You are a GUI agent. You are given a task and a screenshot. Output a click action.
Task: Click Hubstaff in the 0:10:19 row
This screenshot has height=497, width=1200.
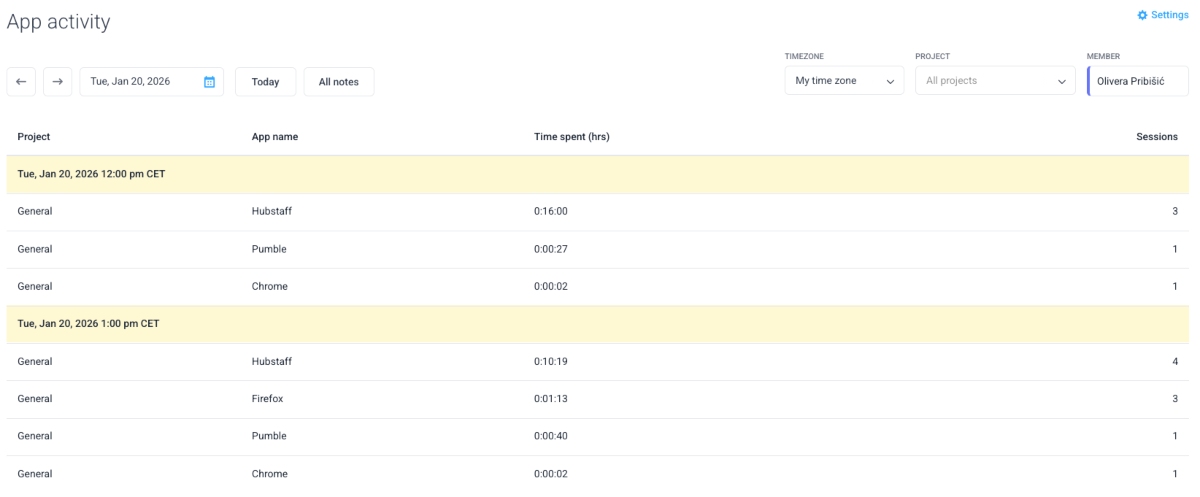click(x=271, y=361)
